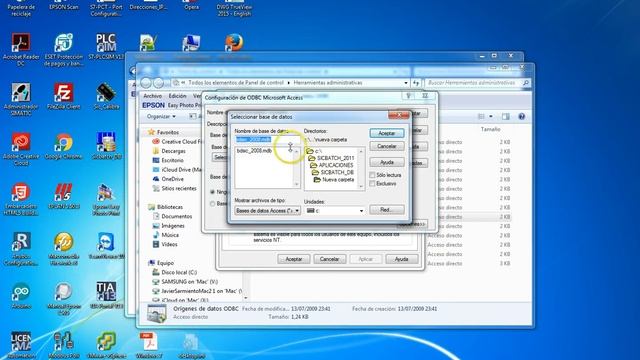
Task: Open Papelera de reciclaje icon
Action: (x=21, y=9)
